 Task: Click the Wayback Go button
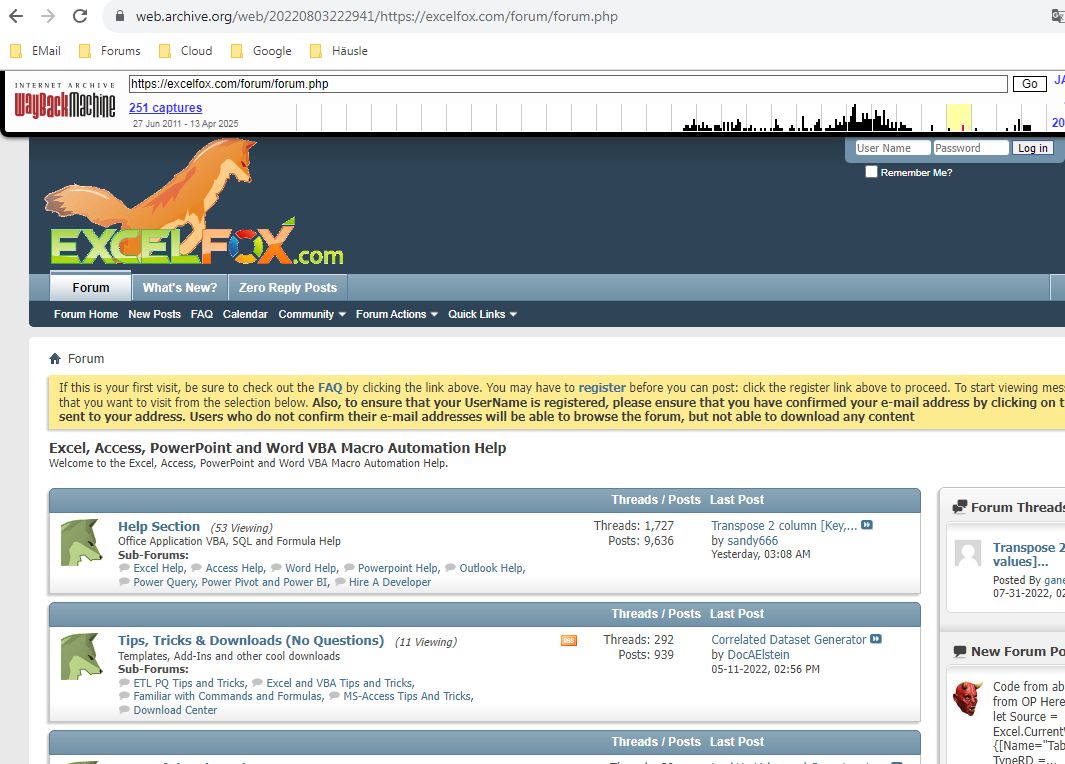[x=1030, y=84]
